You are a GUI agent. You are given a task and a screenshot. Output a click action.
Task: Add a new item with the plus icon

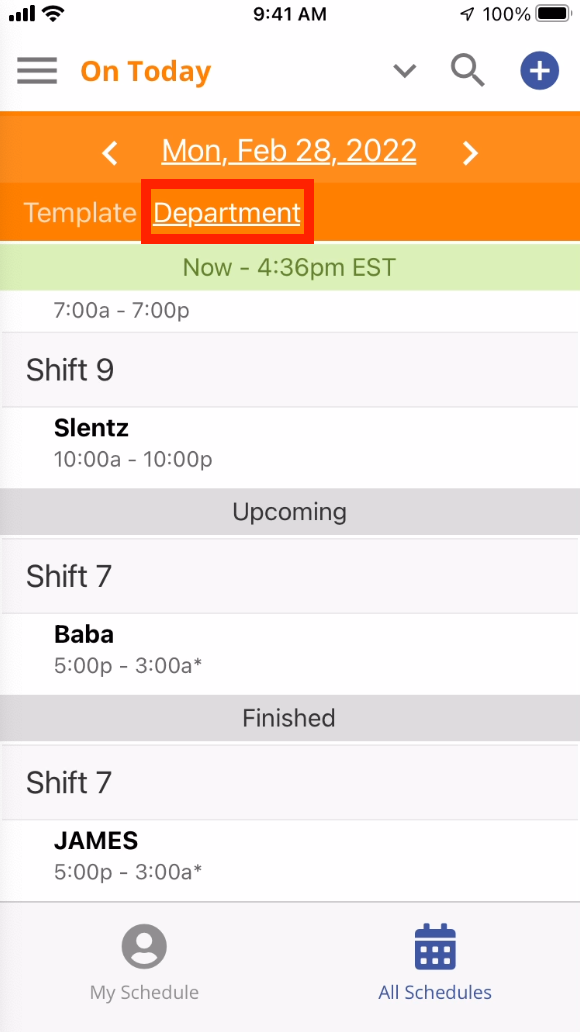(539, 70)
